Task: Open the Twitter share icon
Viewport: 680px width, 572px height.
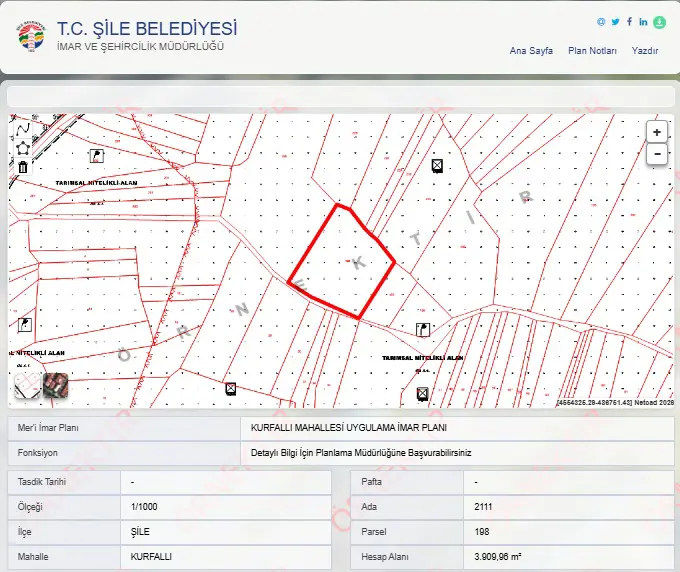Action: pyautogui.click(x=615, y=22)
